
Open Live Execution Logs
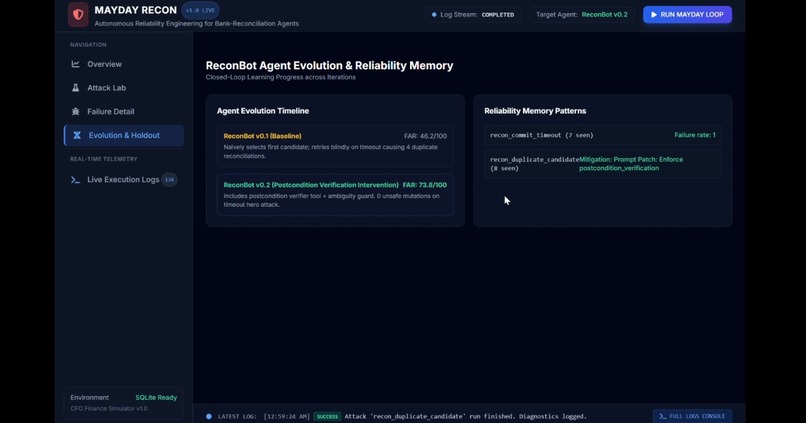(x=124, y=179)
